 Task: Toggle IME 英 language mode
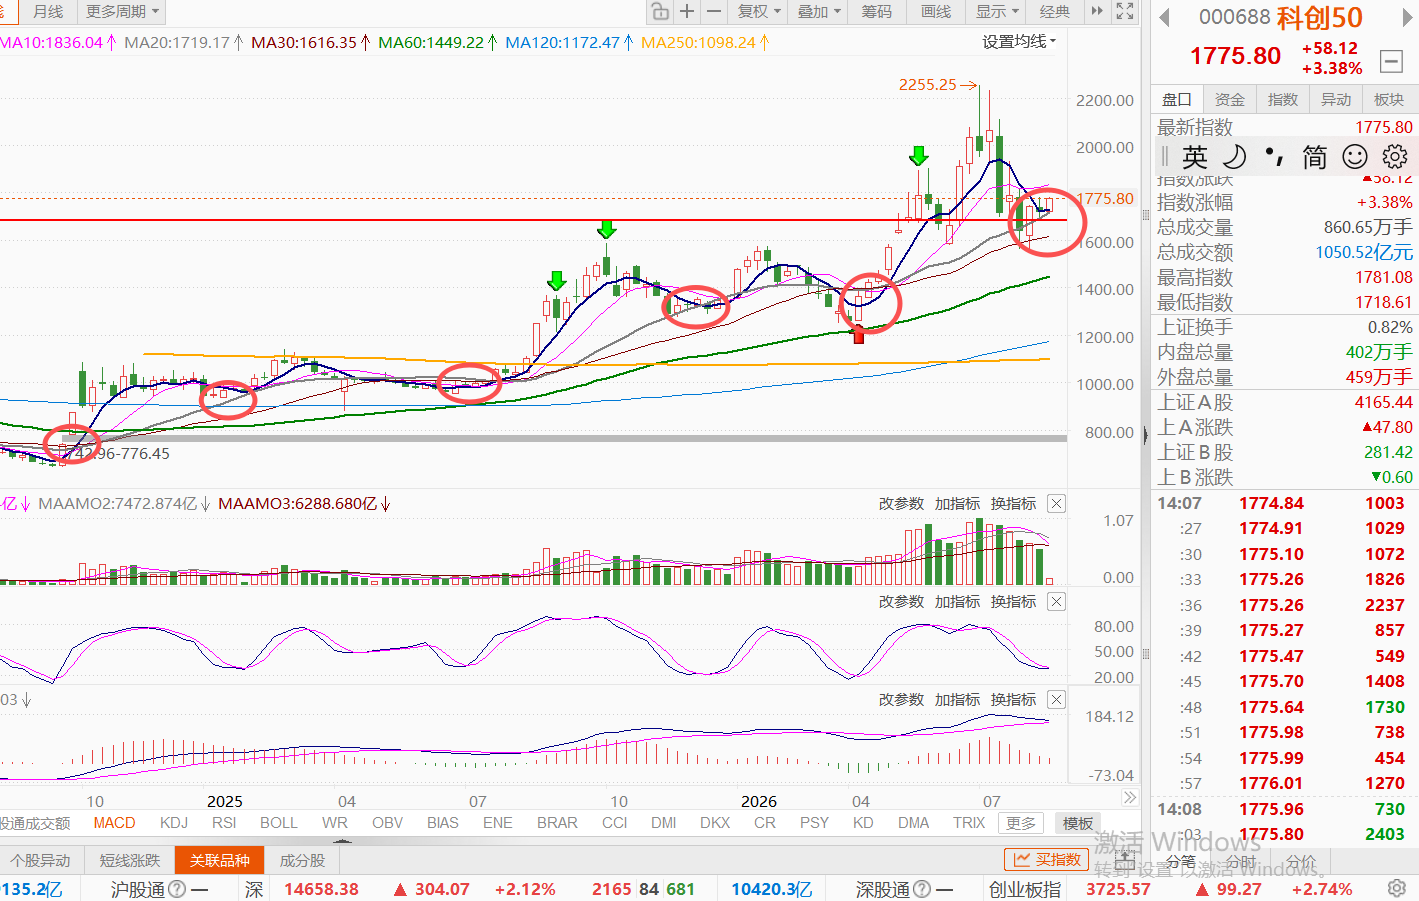1195,156
